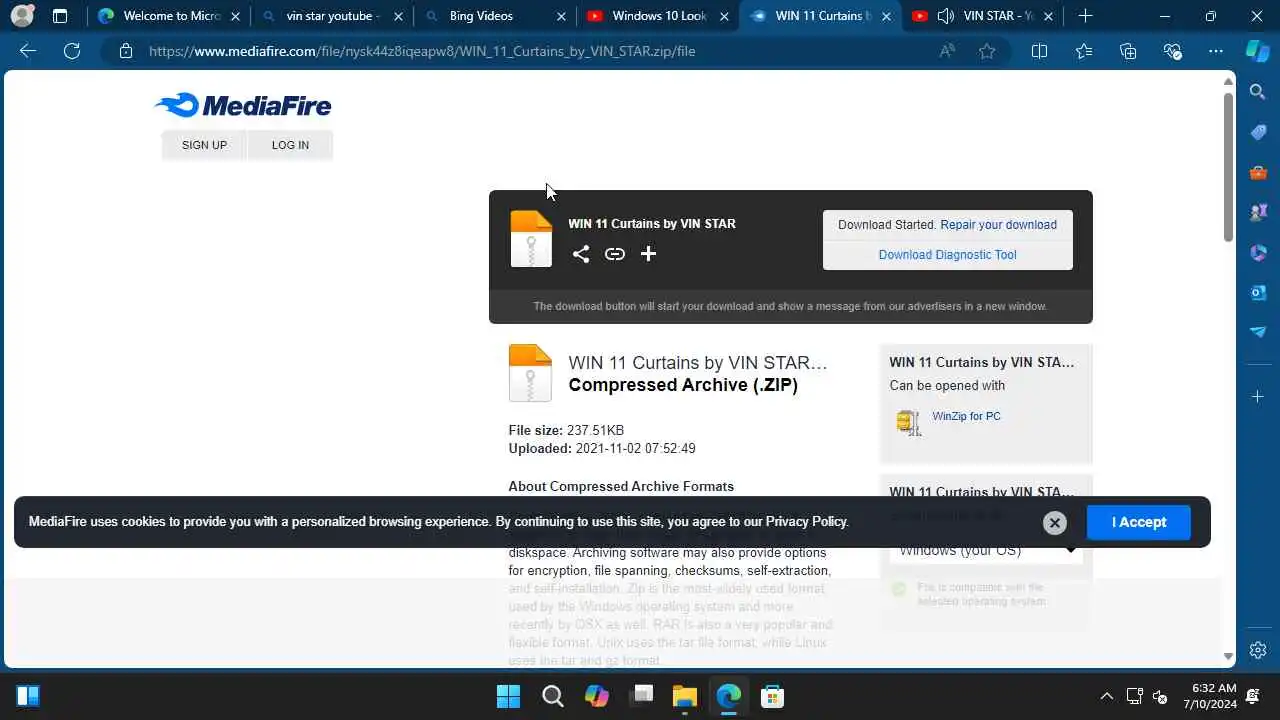This screenshot has height=720, width=1280.
Task: Accept cookies with I Accept
Action: pyautogui.click(x=1139, y=522)
